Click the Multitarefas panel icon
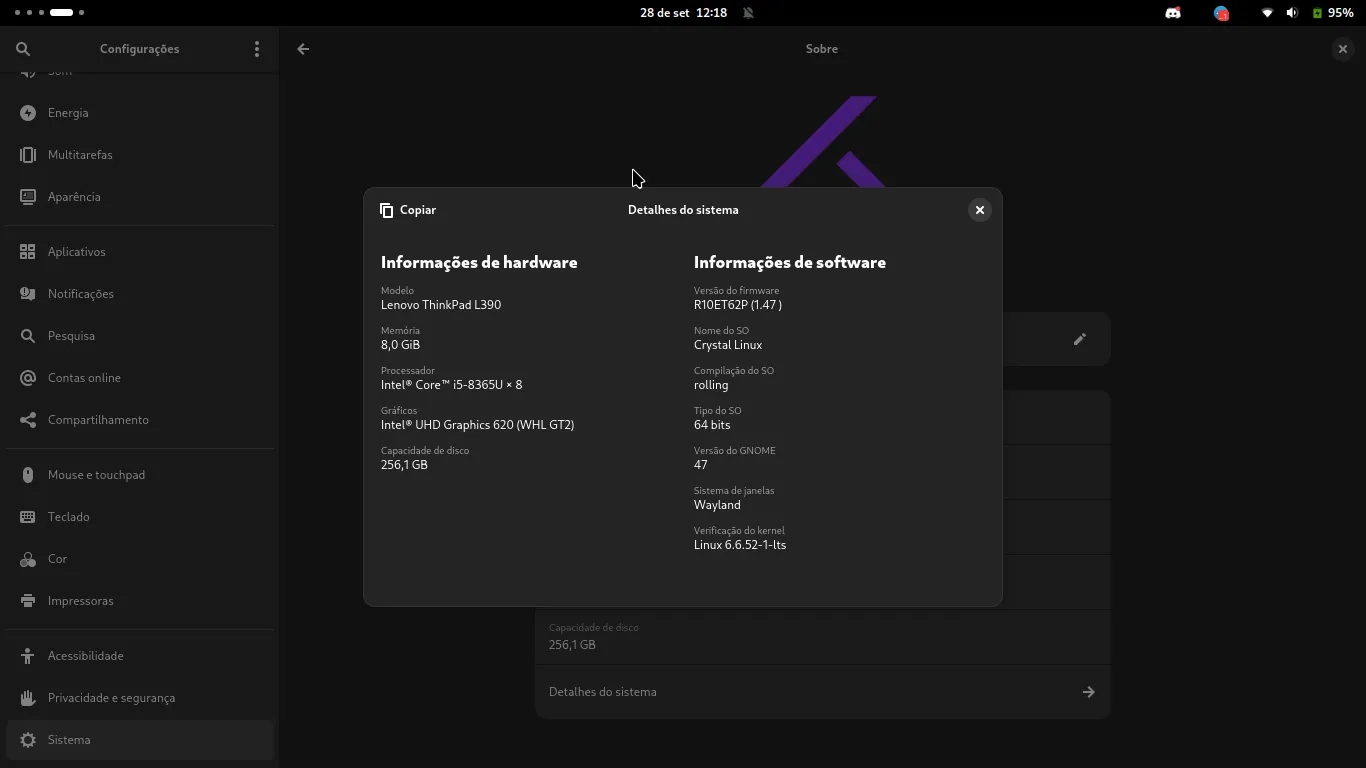 28,155
